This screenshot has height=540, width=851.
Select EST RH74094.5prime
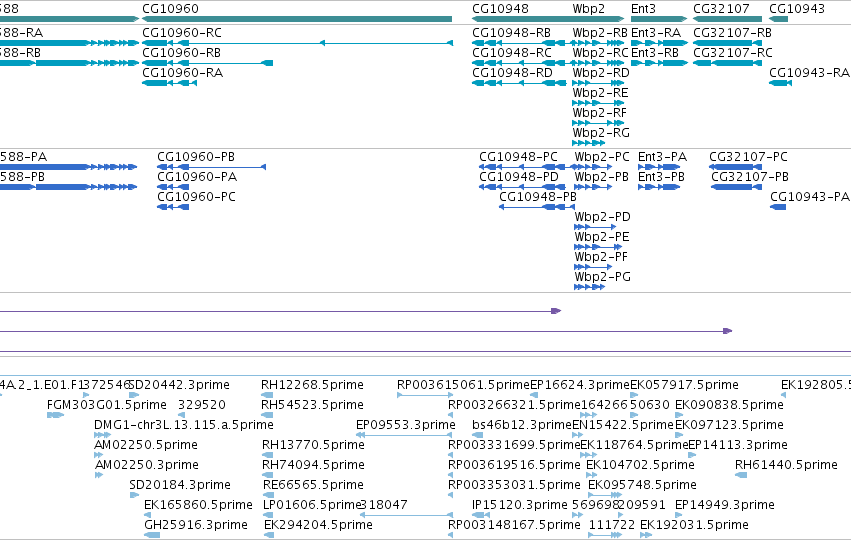point(313,465)
